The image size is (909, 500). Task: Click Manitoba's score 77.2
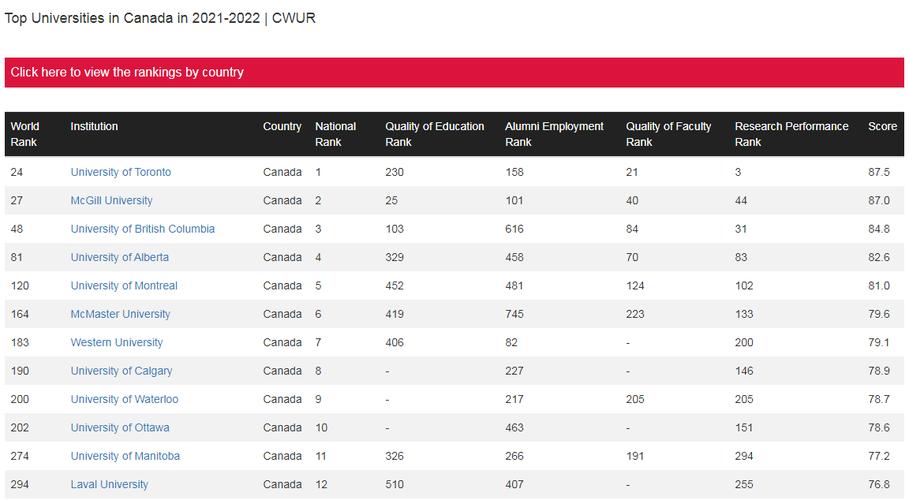879,456
